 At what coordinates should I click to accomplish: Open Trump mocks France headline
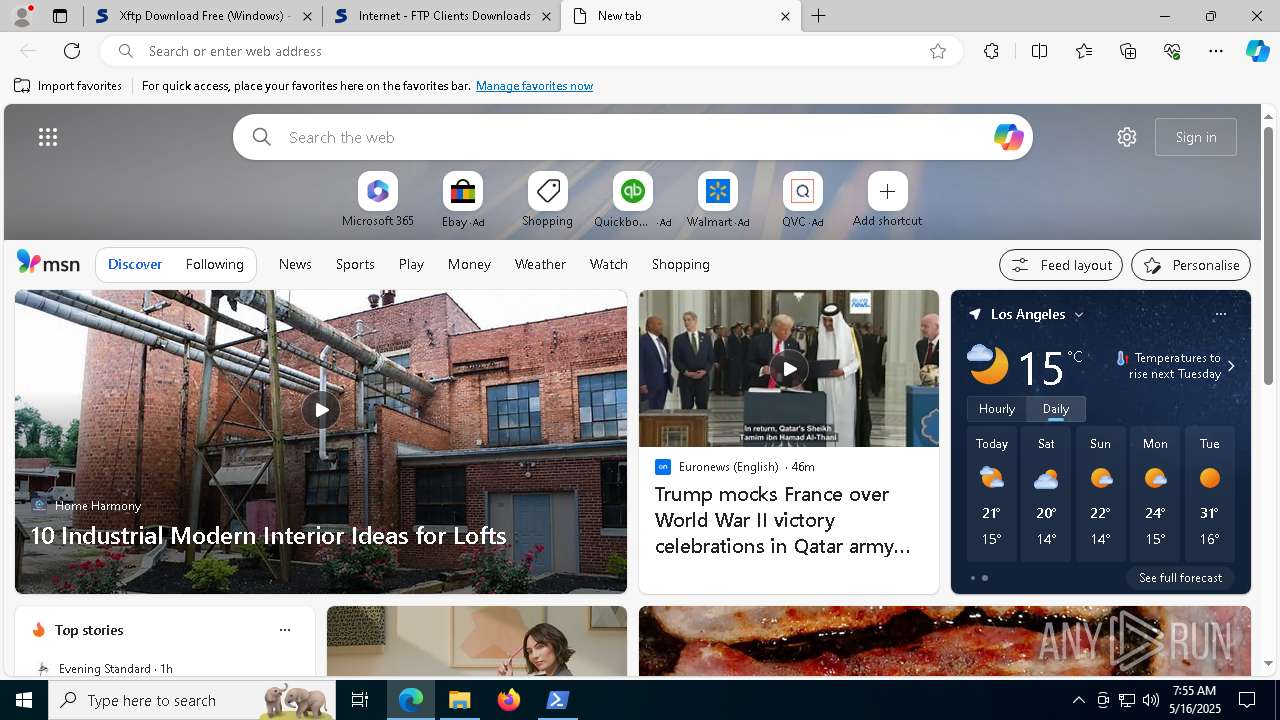(783, 520)
